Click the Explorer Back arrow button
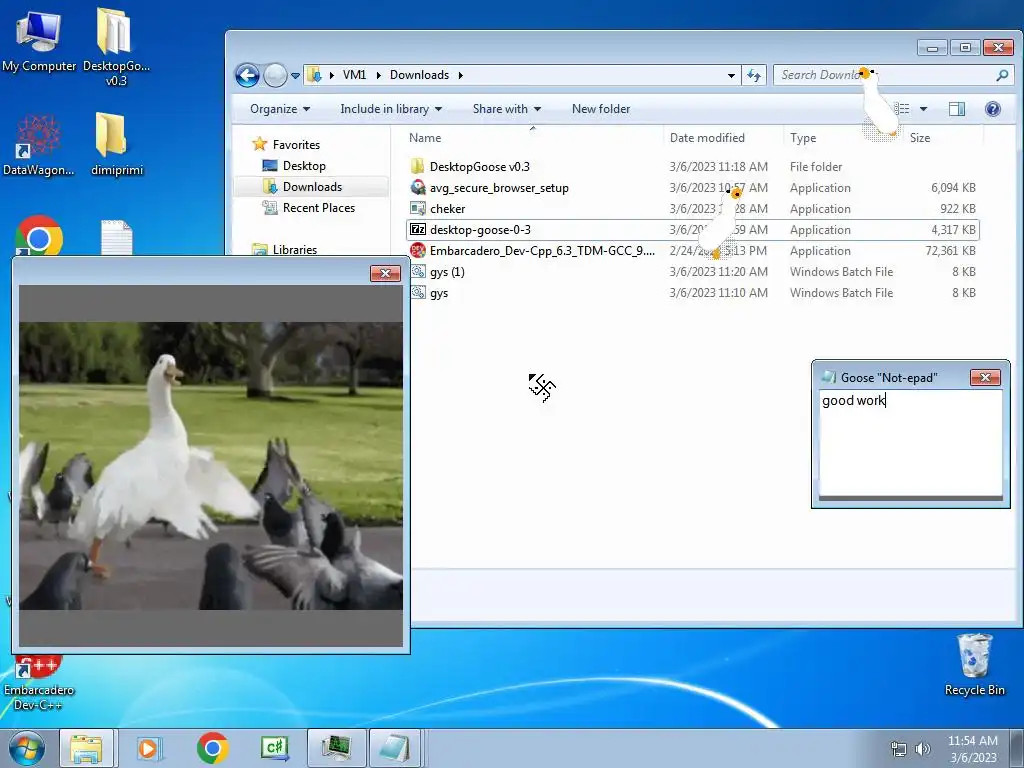Screen dimensions: 1024x768 coord(247,76)
